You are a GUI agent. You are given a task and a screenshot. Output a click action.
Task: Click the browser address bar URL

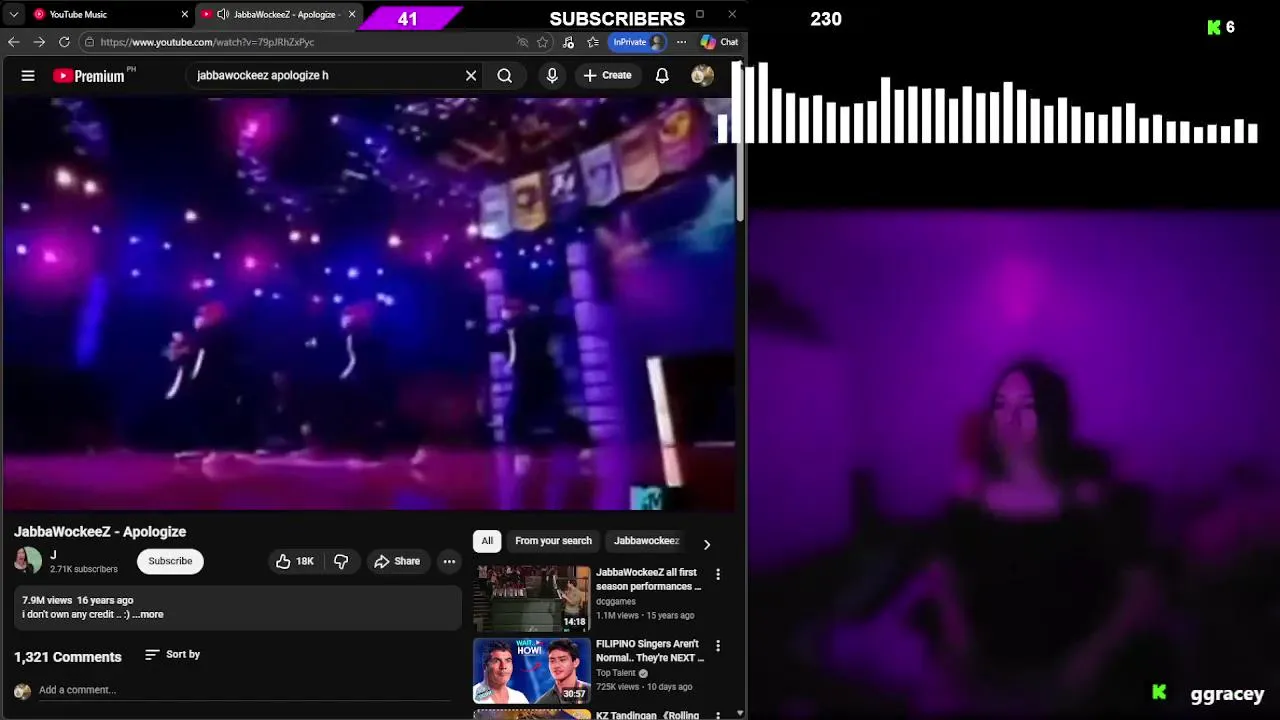pos(207,42)
